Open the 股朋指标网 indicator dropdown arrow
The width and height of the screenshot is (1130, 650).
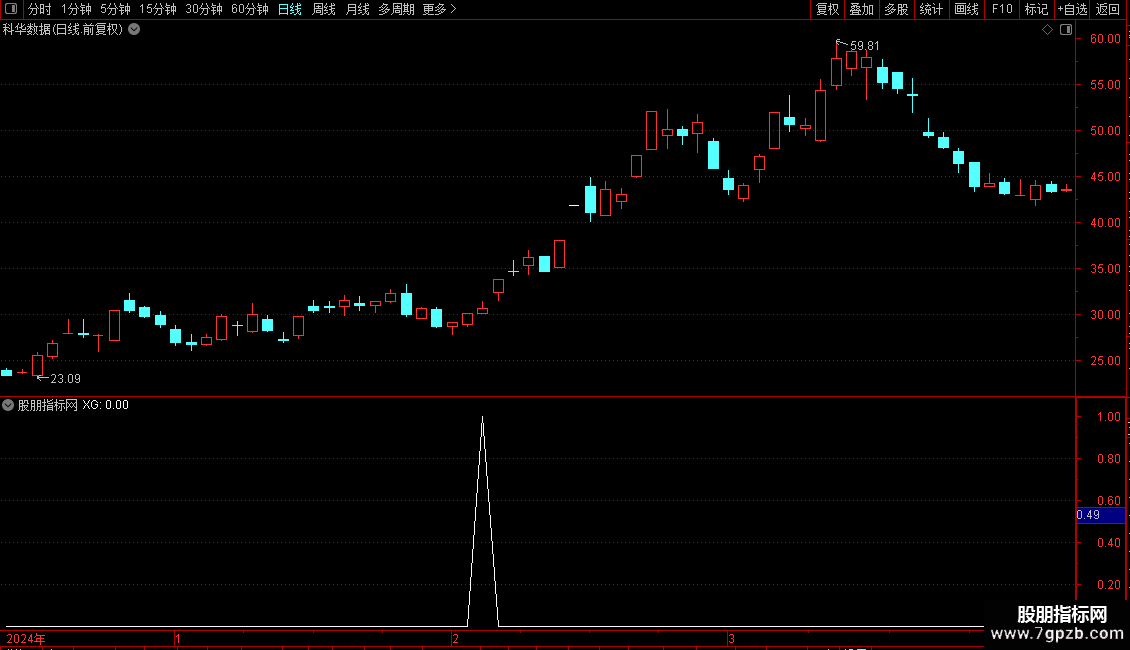pyautogui.click(x=8, y=405)
